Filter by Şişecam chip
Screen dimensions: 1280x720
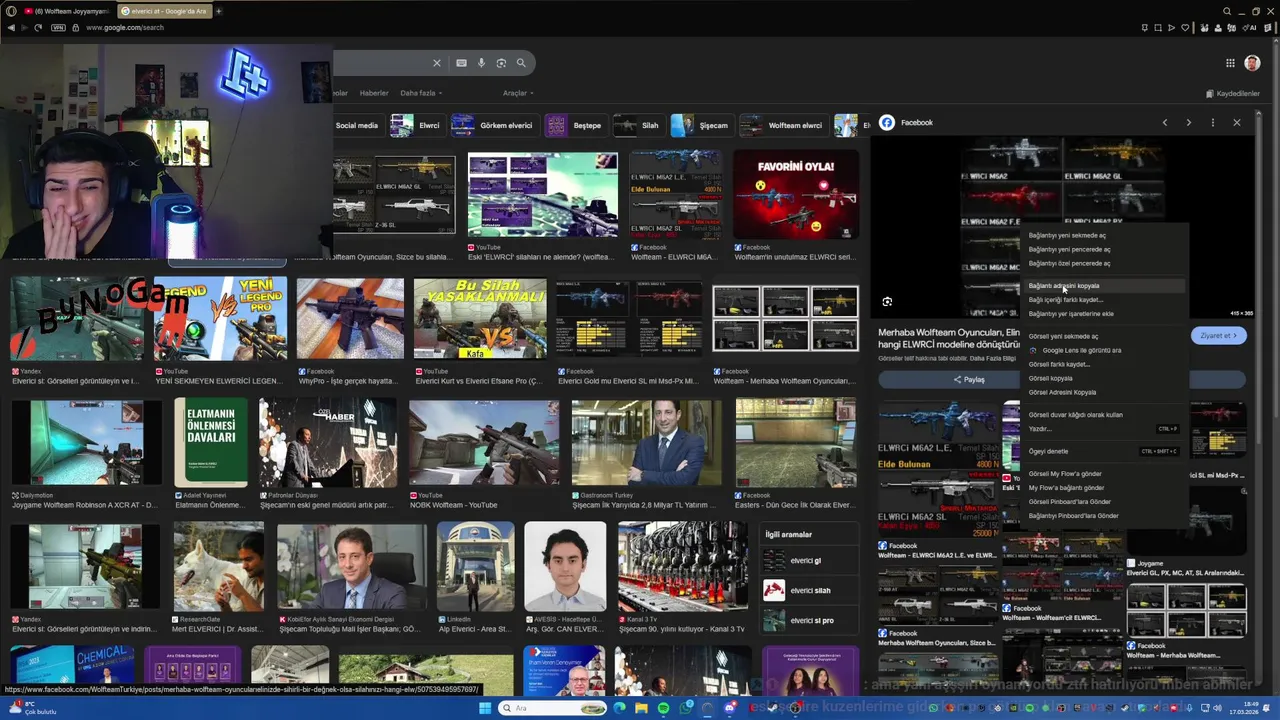(702, 125)
